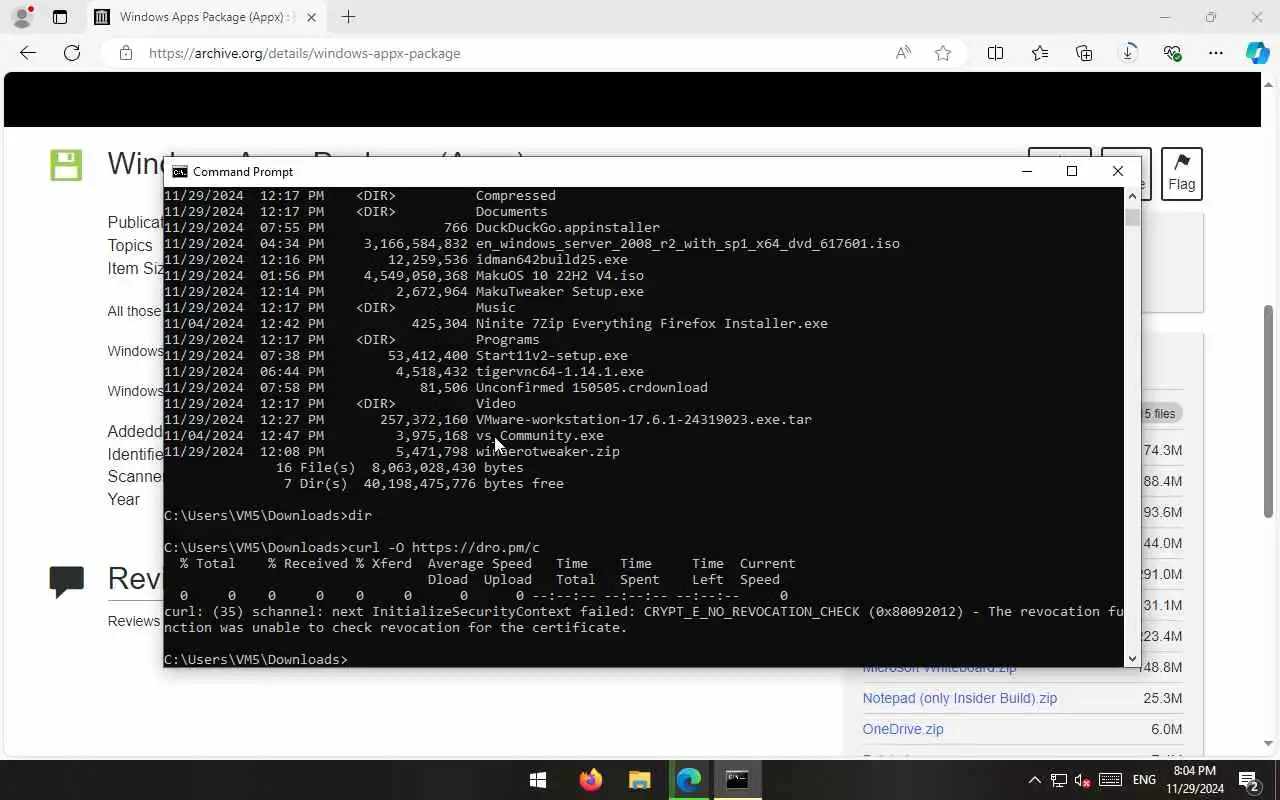Open Edge tab actions menu icon
Screen dimensions: 1280x800
(60, 17)
